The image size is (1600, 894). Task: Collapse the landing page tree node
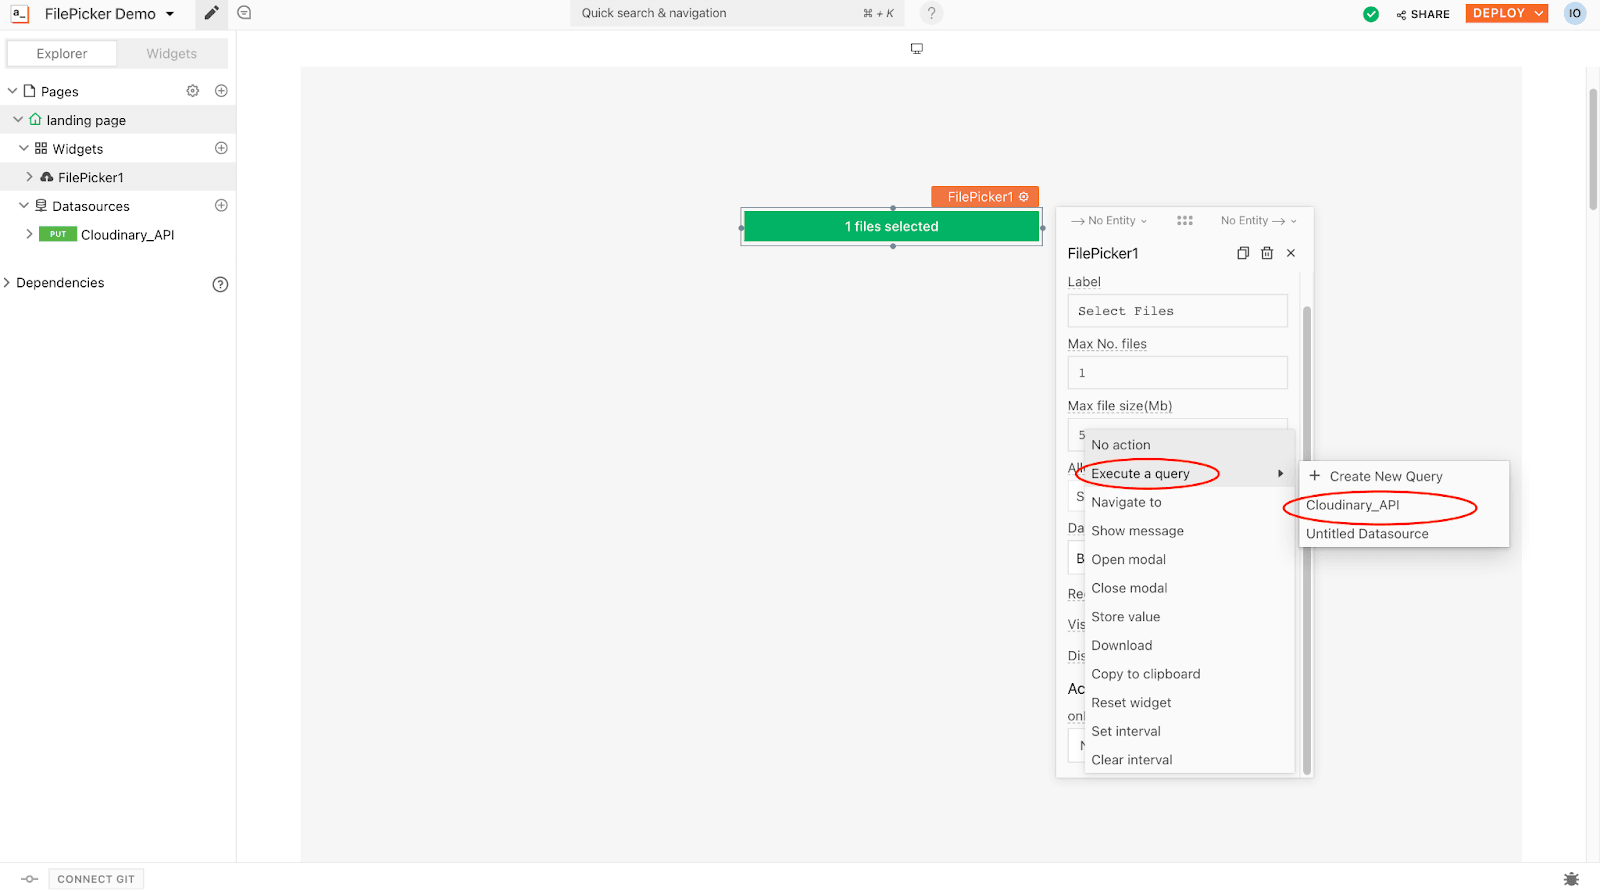click(x=18, y=120)
